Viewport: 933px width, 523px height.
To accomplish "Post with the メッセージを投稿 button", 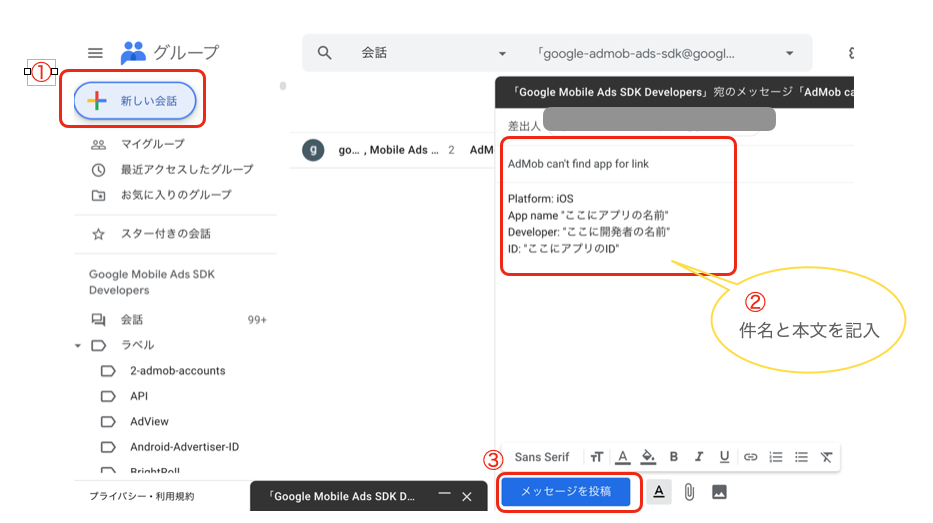I will coord(566,491).
